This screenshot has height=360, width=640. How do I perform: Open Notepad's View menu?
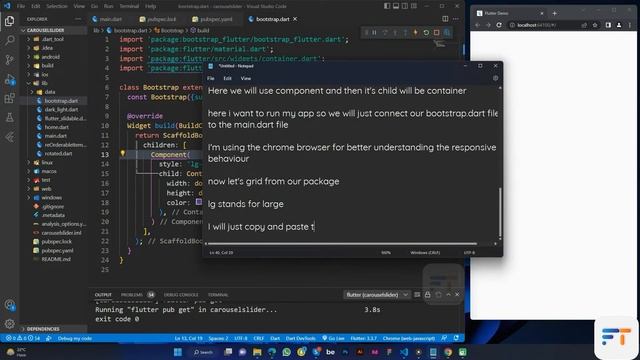coord(246,78)
